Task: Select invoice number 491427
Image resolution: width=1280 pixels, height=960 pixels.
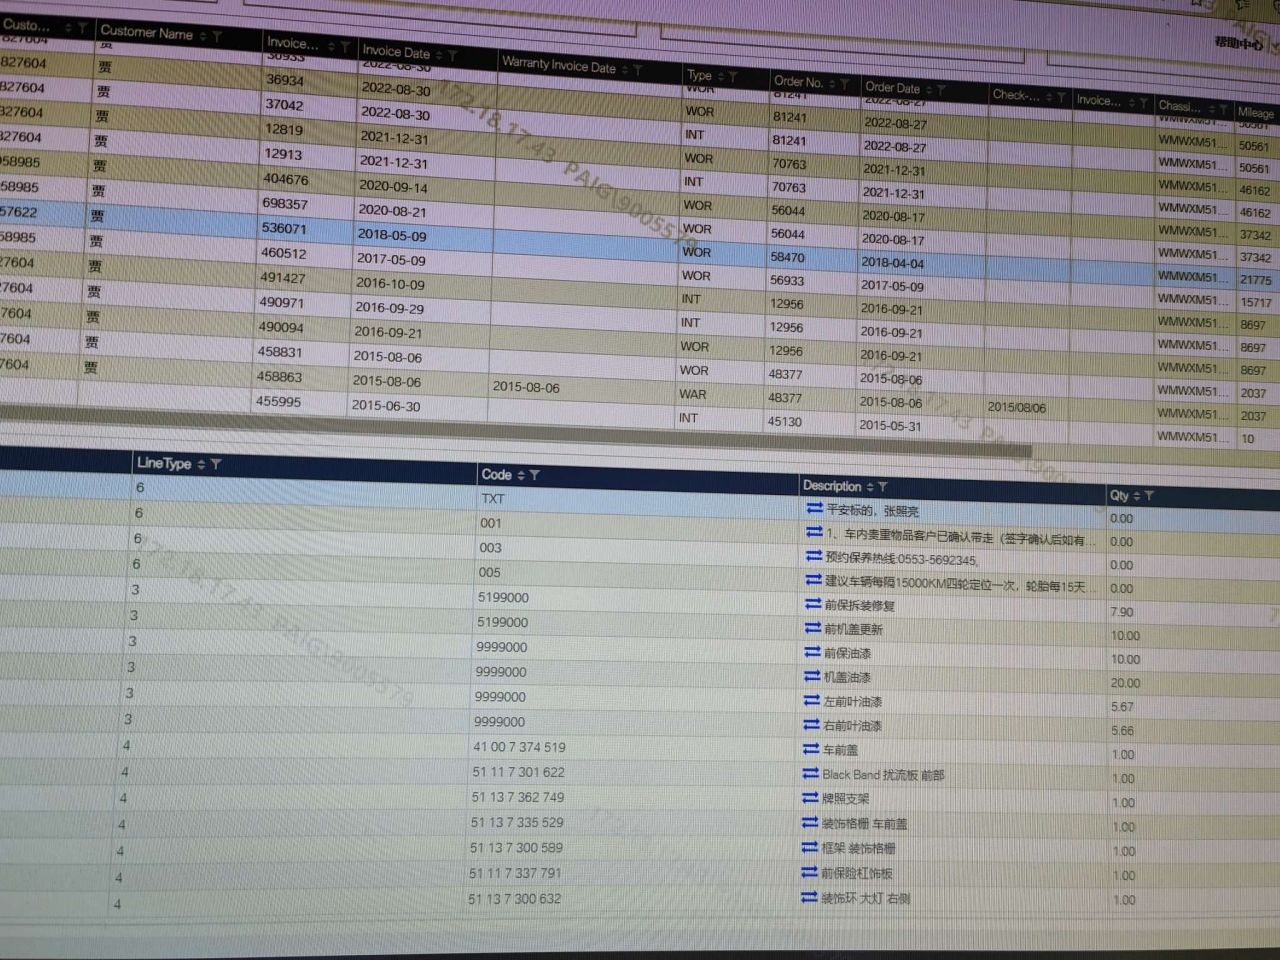Action: click(283, 278)
